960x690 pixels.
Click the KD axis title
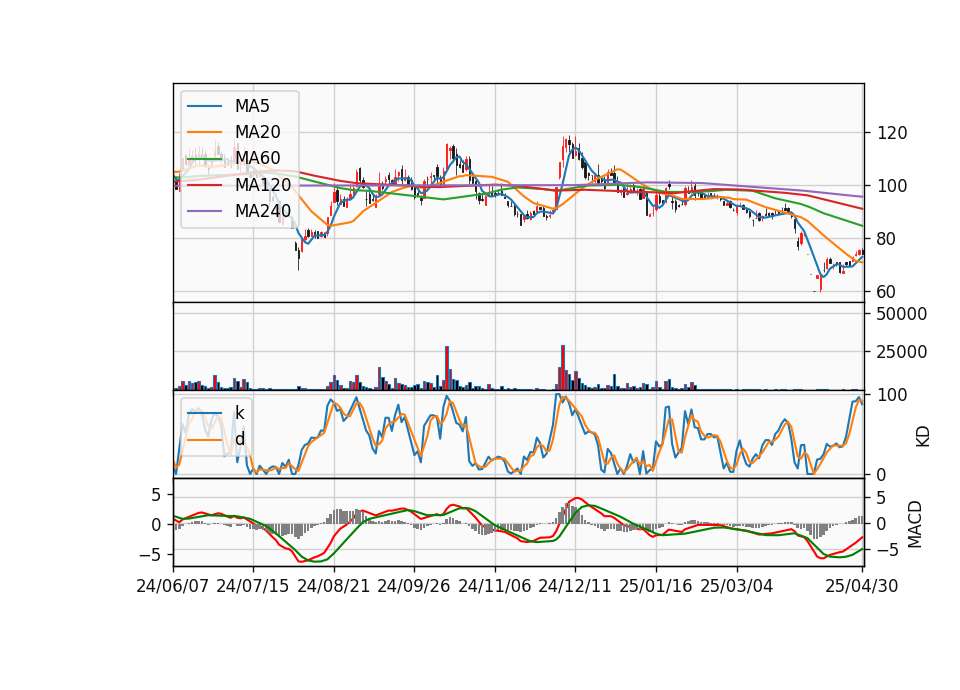click(x=923, y=436)
